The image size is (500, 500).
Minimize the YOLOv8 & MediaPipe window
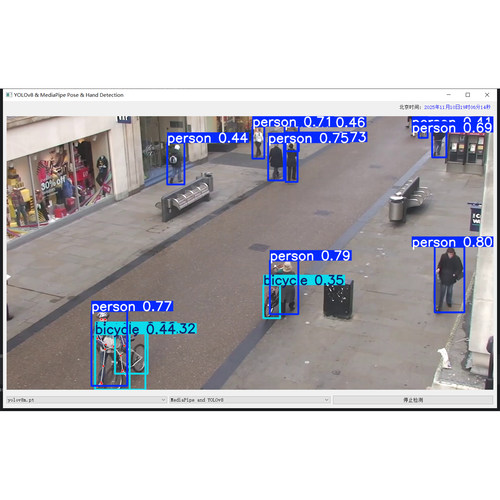[449, 95]
